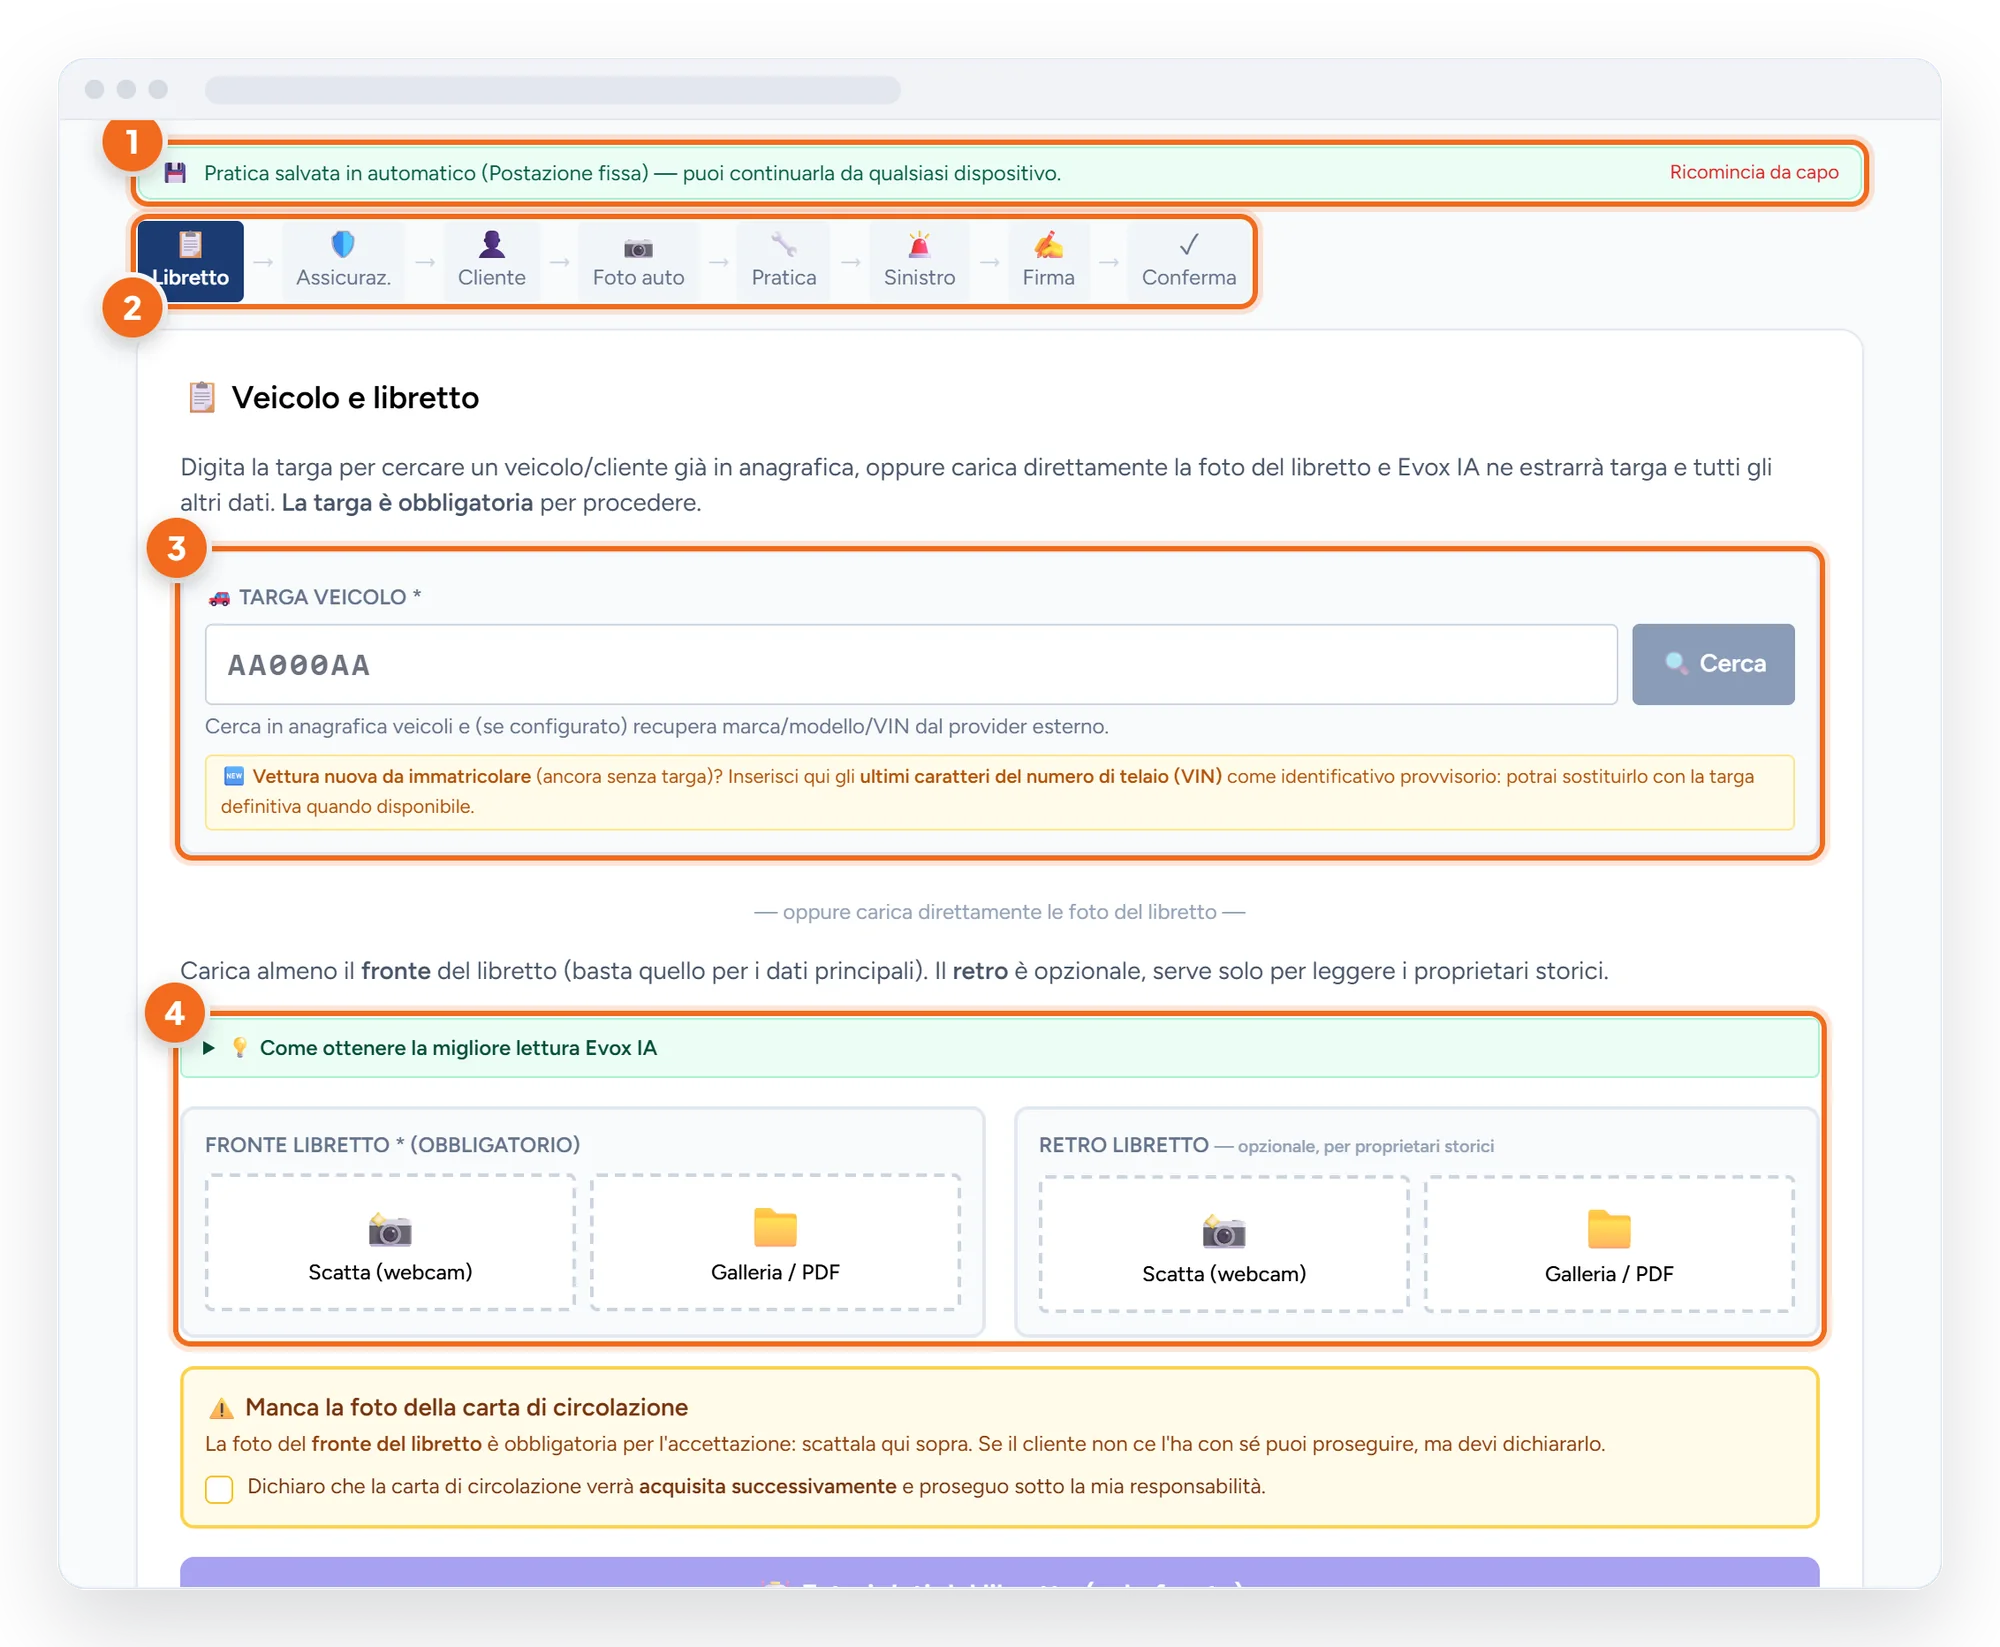Jump to the Sinistro siren step
This screenshot has width=2000, height=1647.
coord(919,260)
